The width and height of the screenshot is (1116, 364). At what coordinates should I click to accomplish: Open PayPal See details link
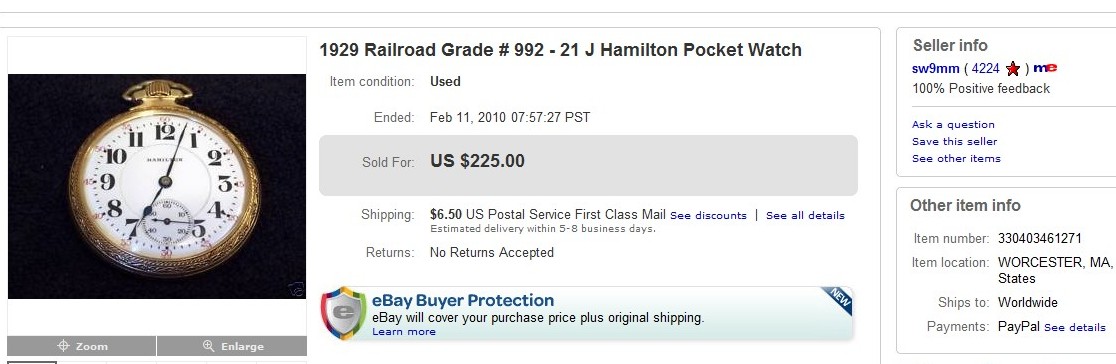tap(1075, 328)
